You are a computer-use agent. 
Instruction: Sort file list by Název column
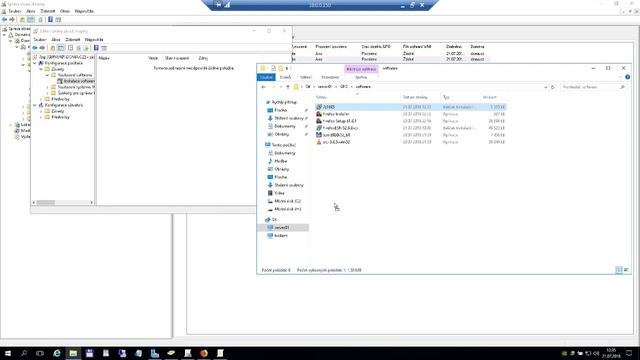(321, 97)
